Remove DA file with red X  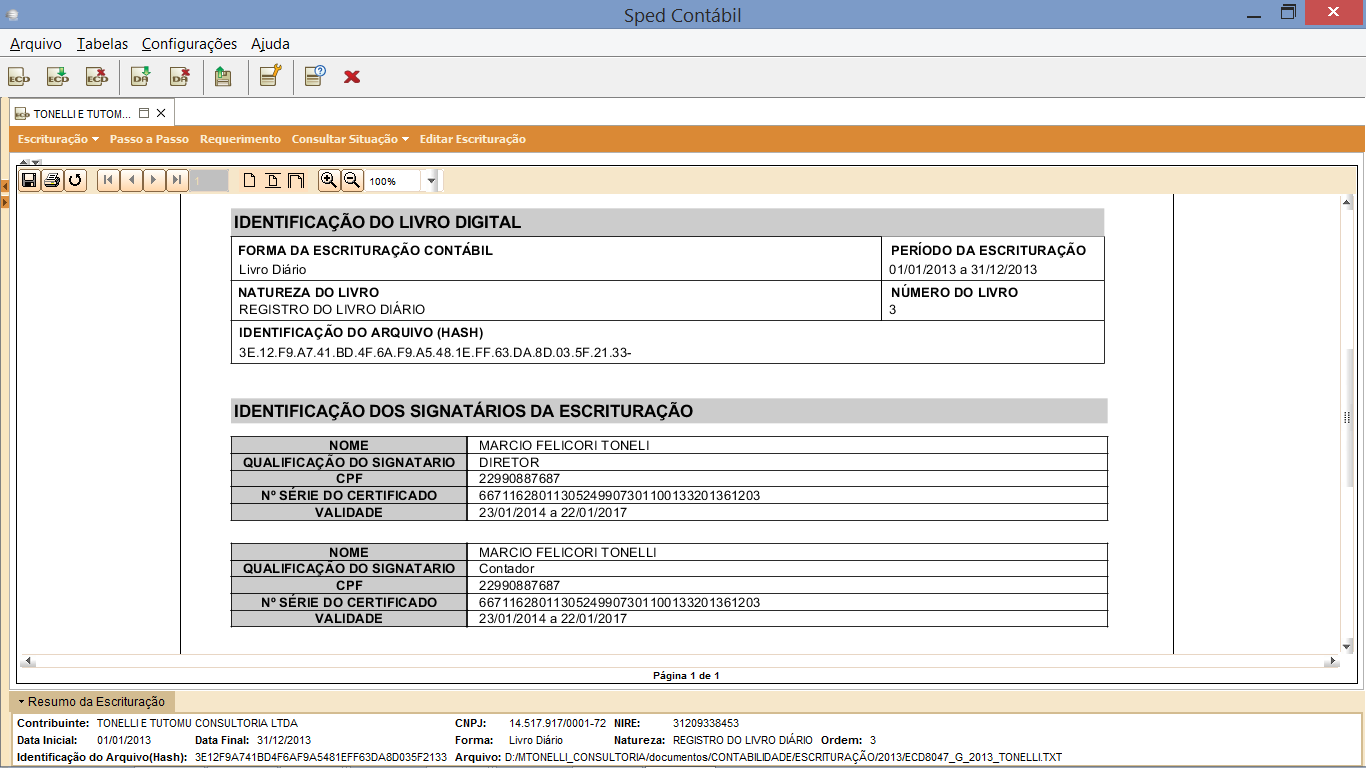180,76
